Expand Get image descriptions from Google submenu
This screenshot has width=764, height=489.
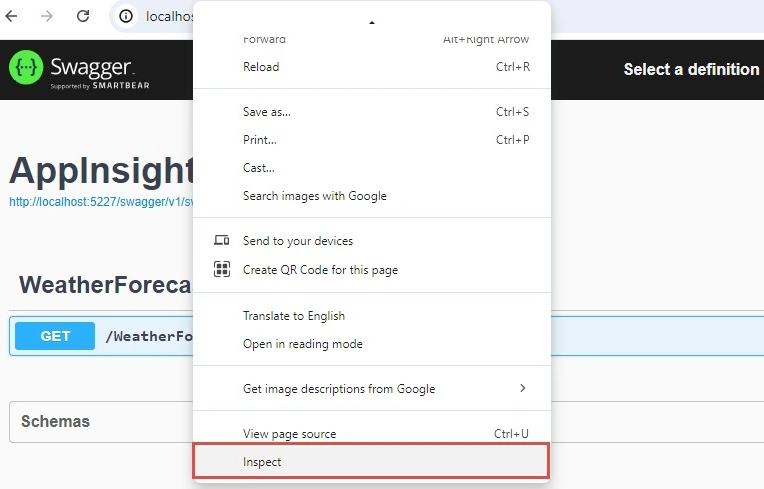pyautogui.click(x=372, y=388)
